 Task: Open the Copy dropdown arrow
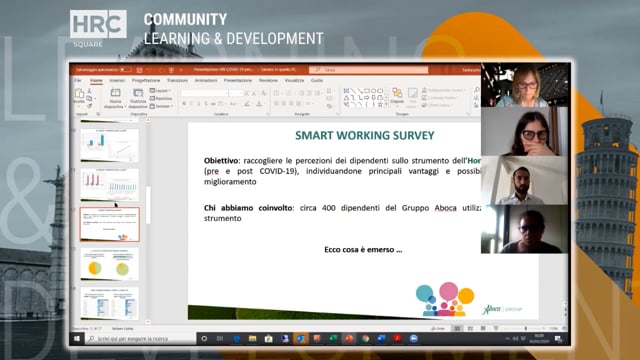pos(95,98)
